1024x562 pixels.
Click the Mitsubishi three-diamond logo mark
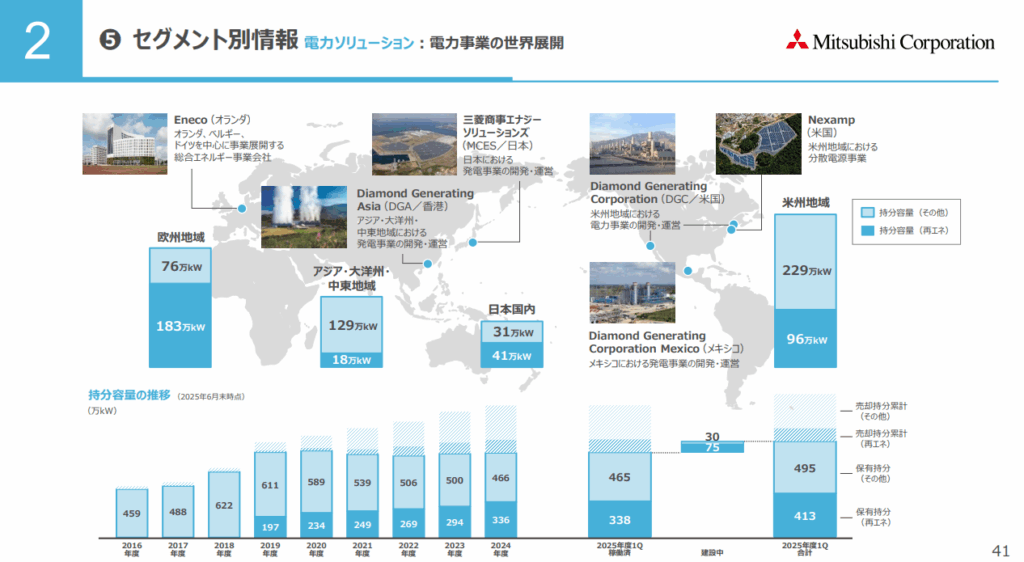click(797, 40)
